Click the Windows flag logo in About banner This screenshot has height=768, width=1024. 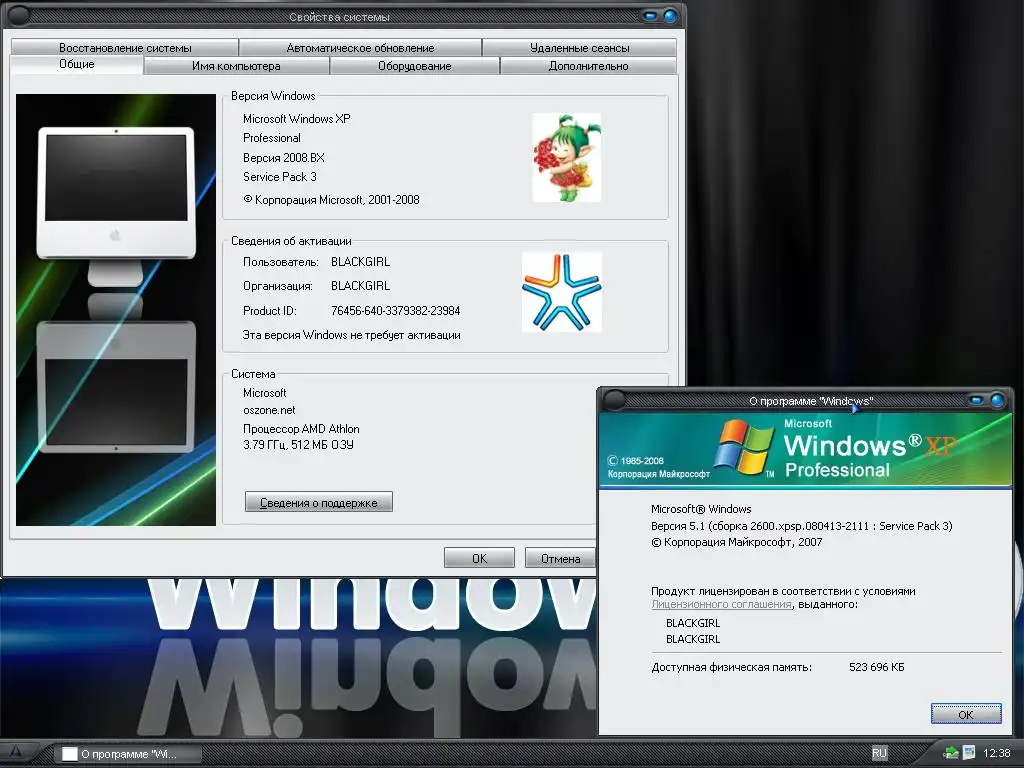743,447
